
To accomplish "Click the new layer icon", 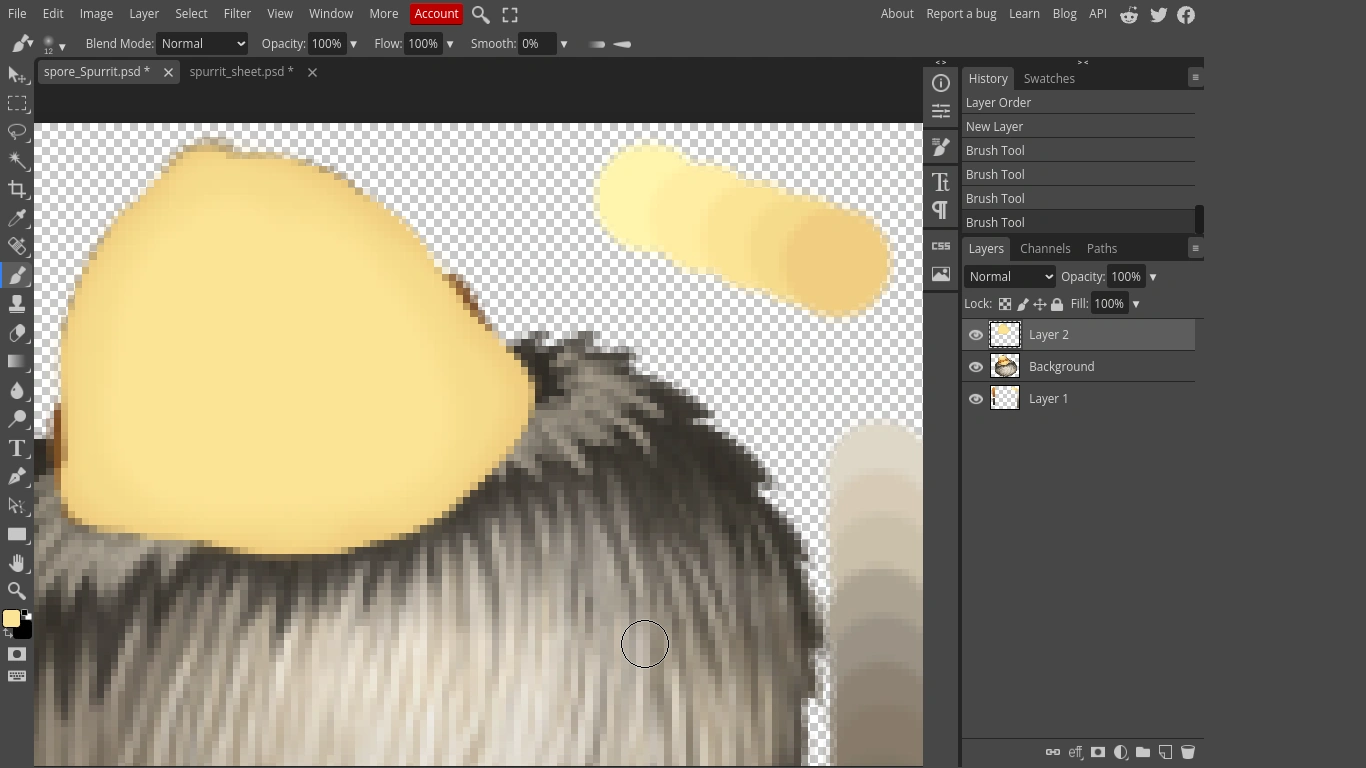I will pos(1165,752).
